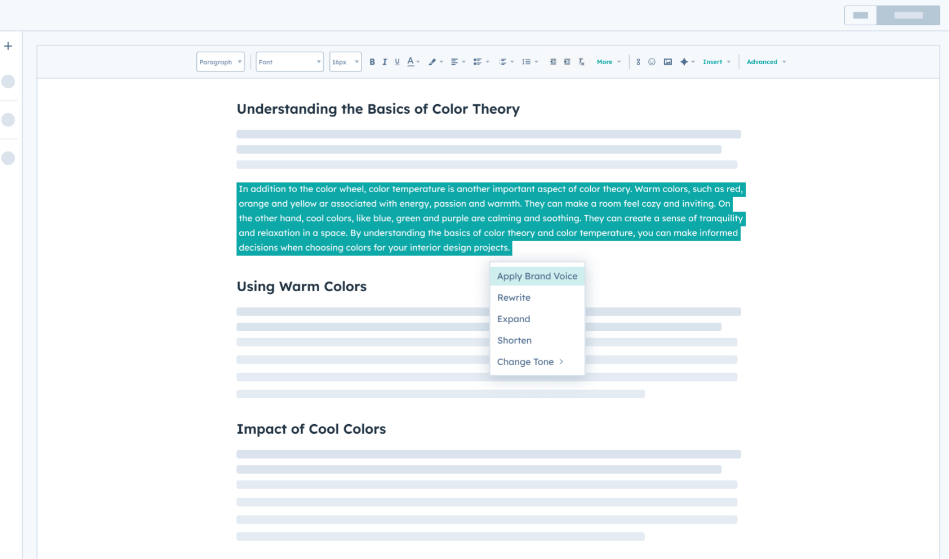Expand the Advanced dropdown

click(766, 62)
